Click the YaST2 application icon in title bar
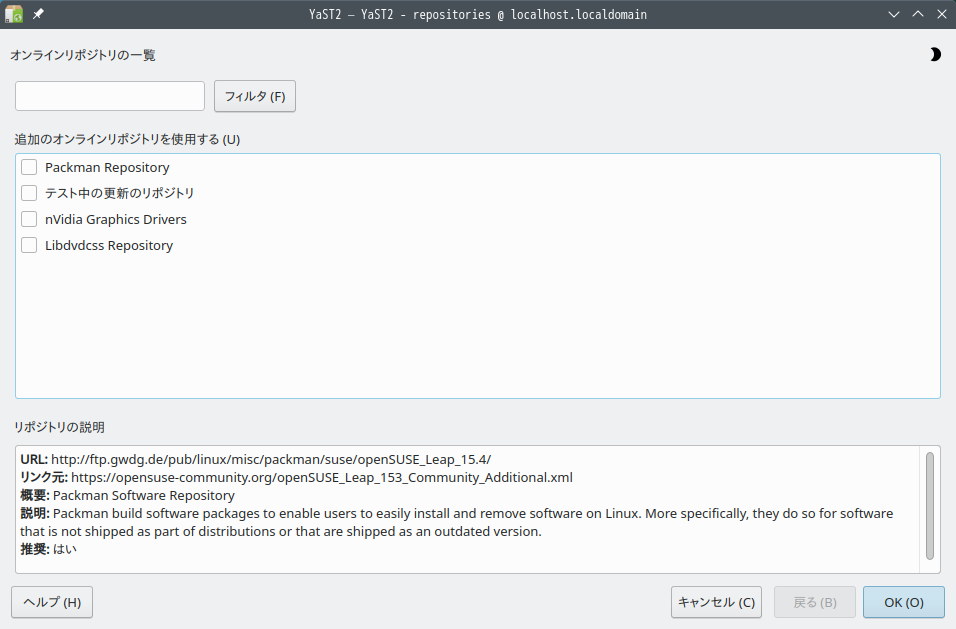Screen dimensions: 956x629 (x=14, y=14)
